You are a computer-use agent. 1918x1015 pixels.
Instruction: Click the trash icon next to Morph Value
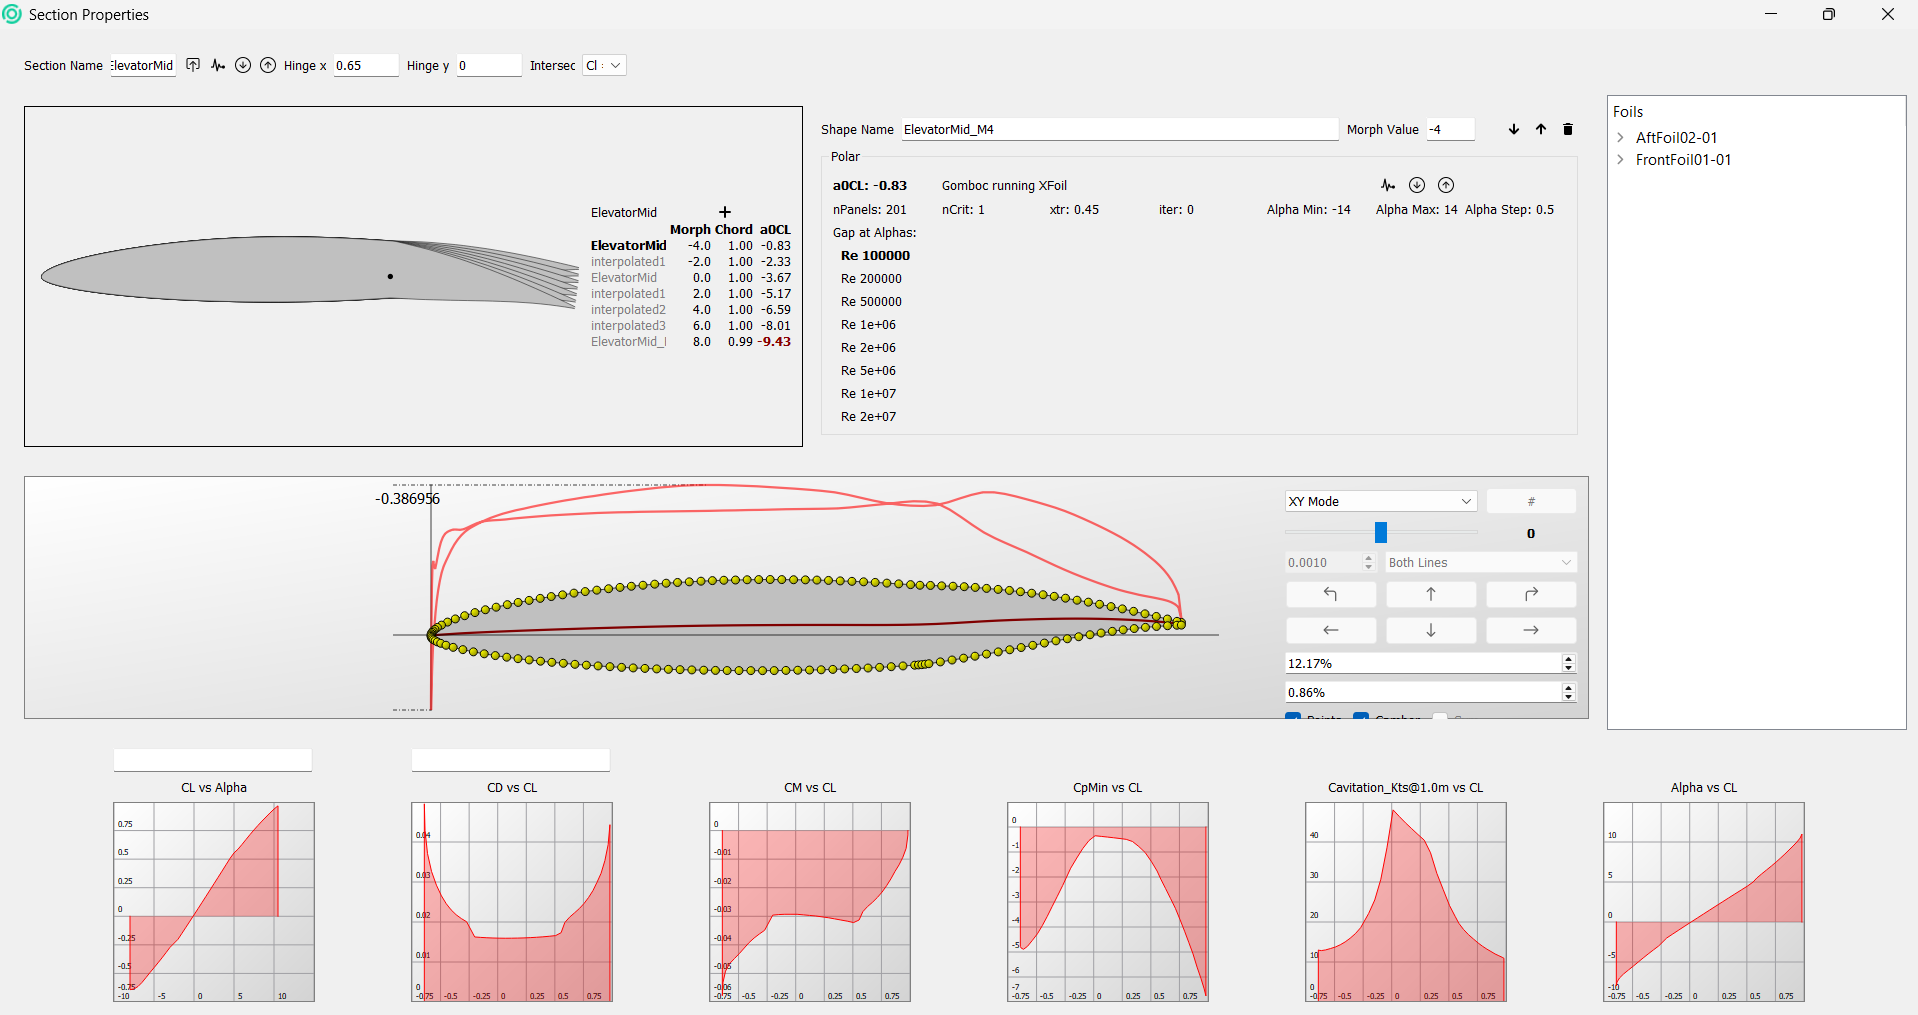1567,129
